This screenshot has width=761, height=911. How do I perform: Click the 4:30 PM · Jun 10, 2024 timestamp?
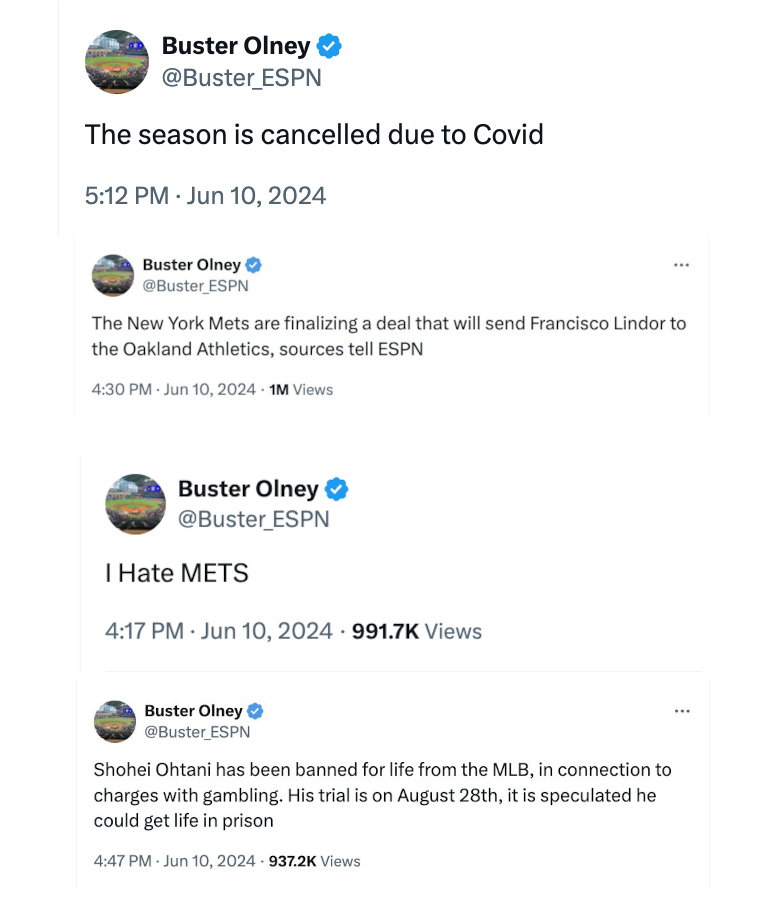pyautogui.click(x=174, y=389)
